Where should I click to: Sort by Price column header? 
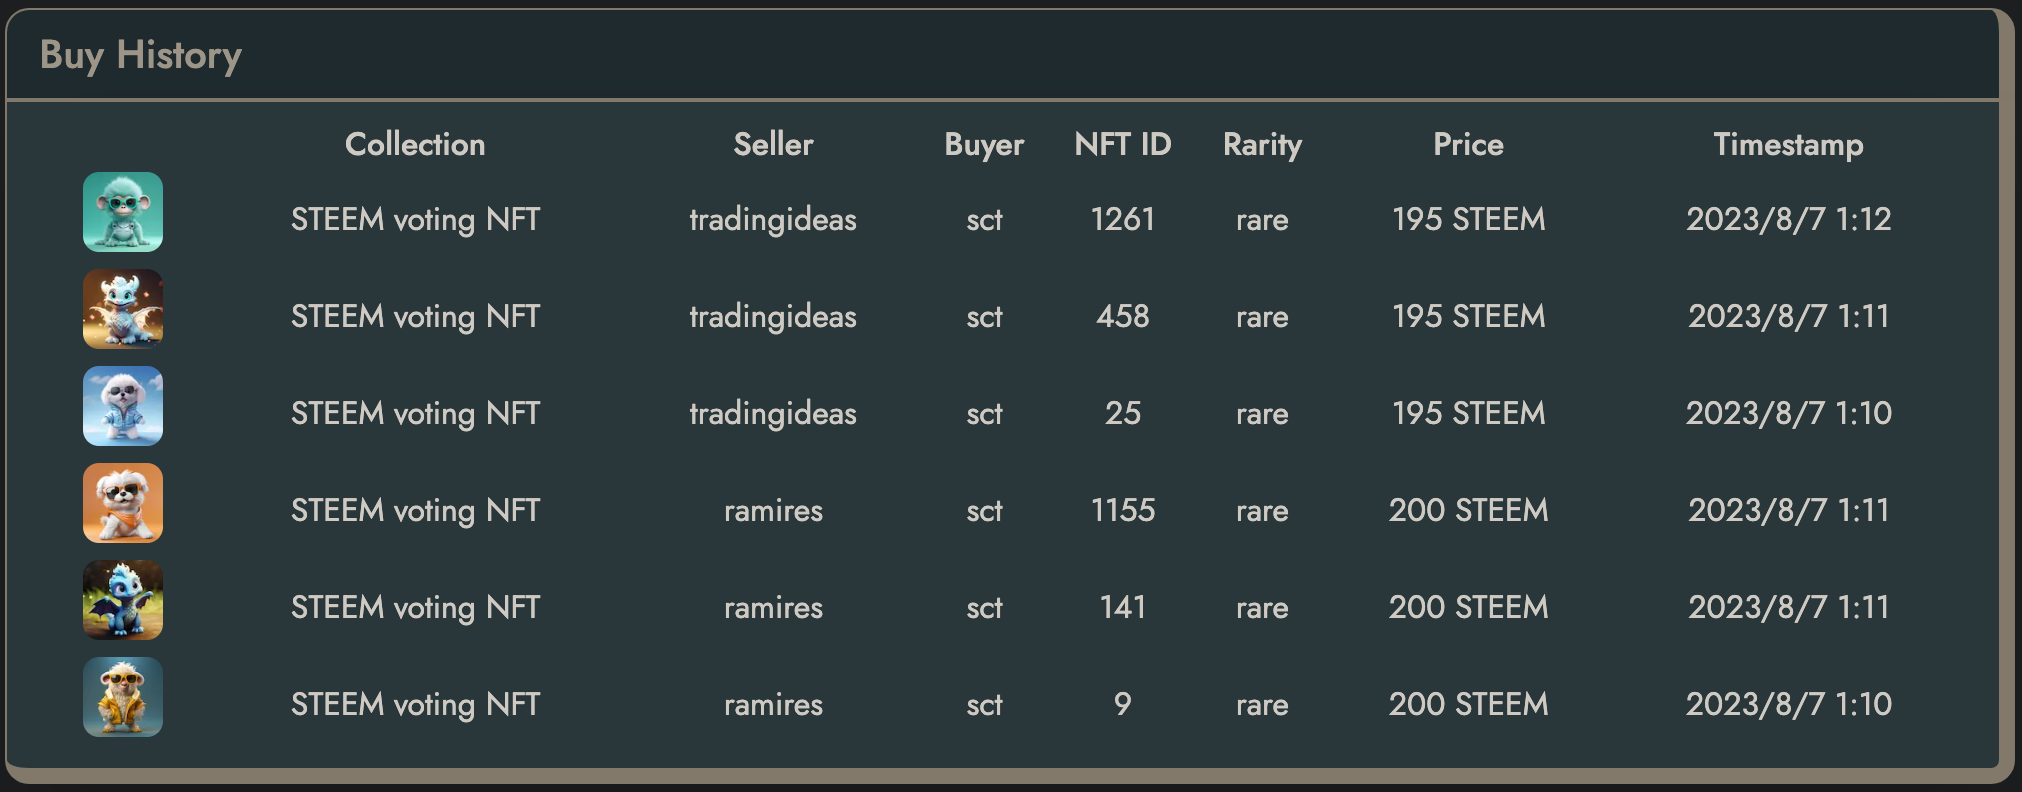pos(1468,144)
